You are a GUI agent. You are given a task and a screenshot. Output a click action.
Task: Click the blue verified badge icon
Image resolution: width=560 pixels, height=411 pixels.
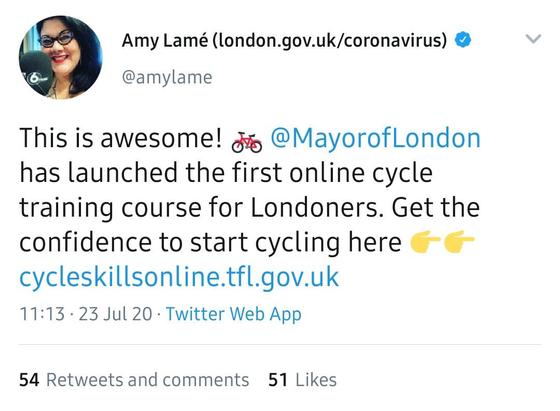pos(462,40)
